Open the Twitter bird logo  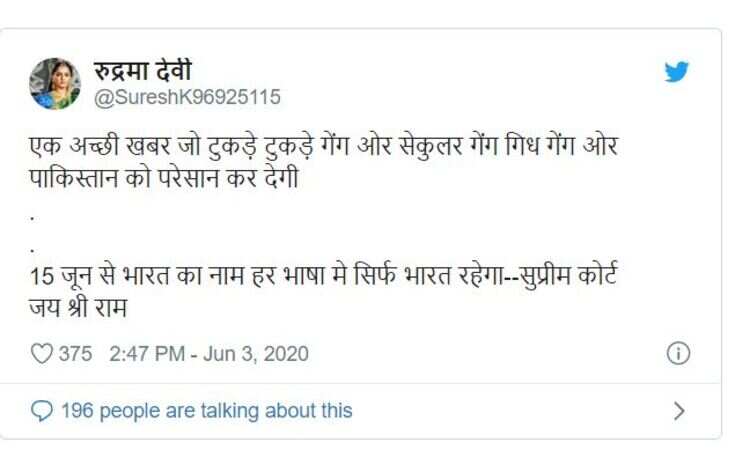[676, 72]
